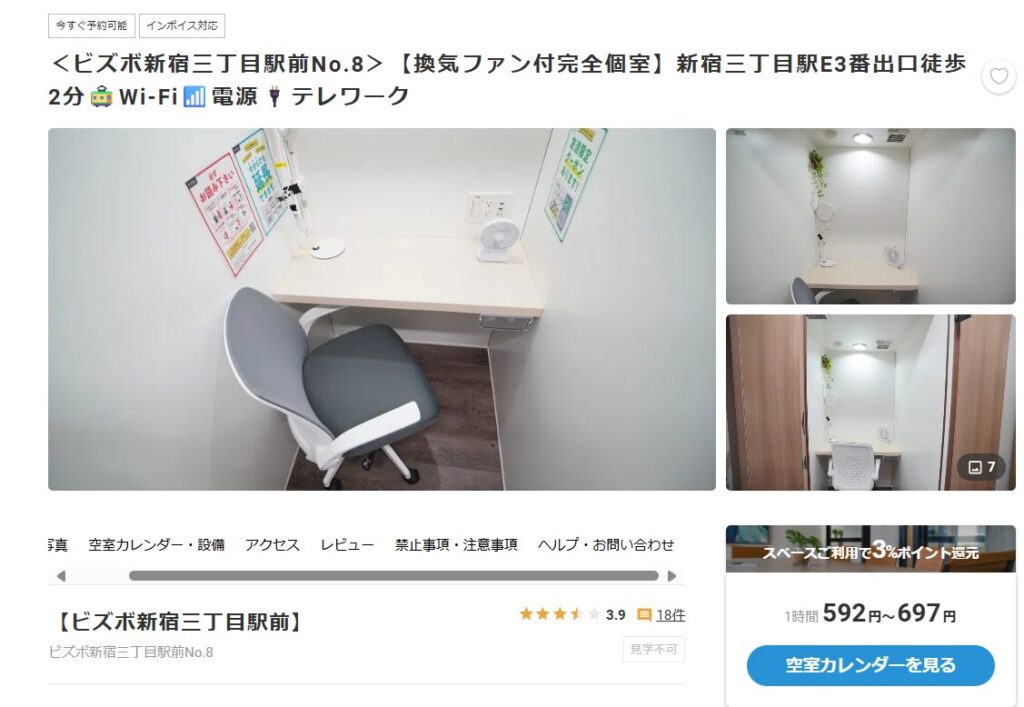Open the upper right room thumbnail

click(x=871, y=216)
